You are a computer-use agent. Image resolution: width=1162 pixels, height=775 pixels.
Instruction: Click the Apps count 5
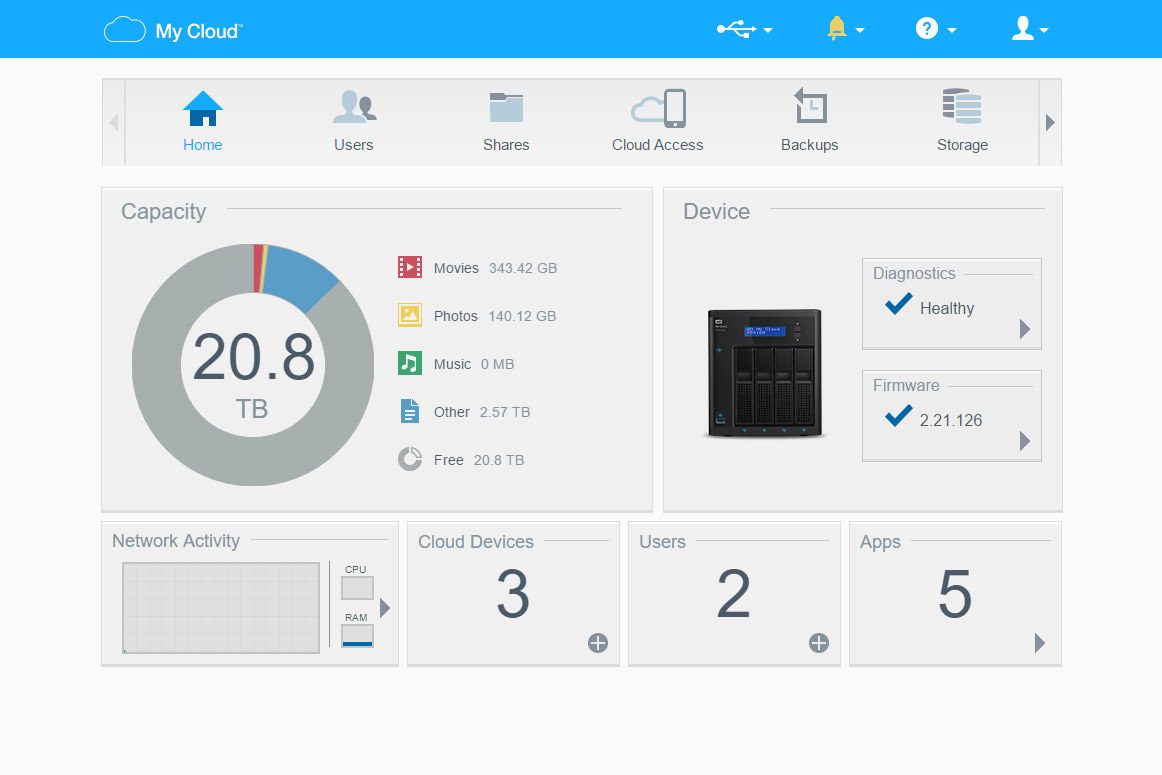(954, 594)
